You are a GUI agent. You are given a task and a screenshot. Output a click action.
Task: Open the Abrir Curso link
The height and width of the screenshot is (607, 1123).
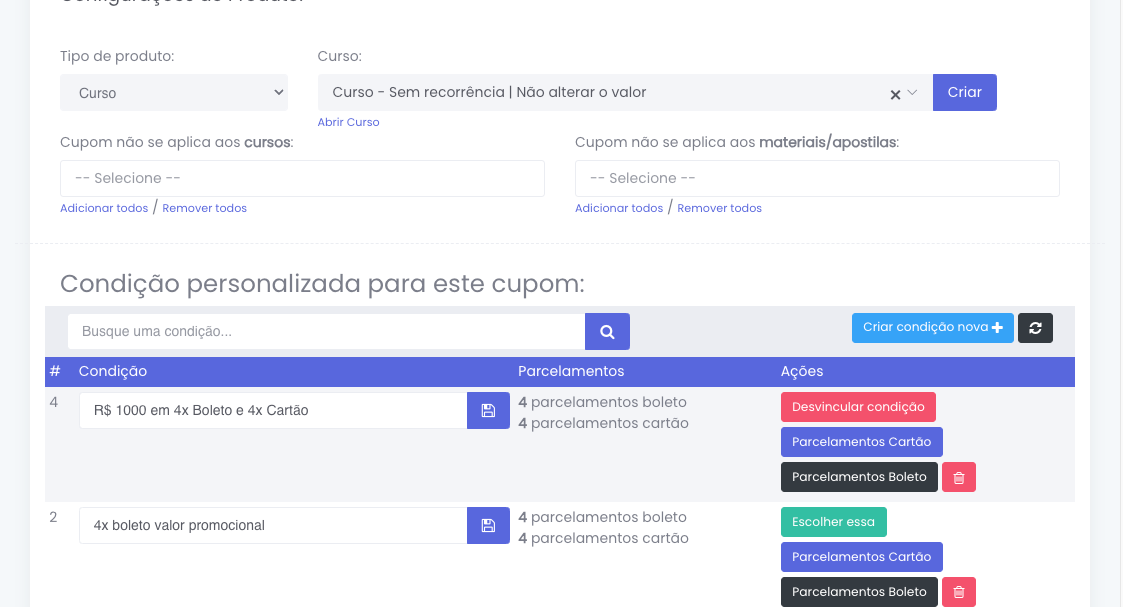[x=348, y=122]
